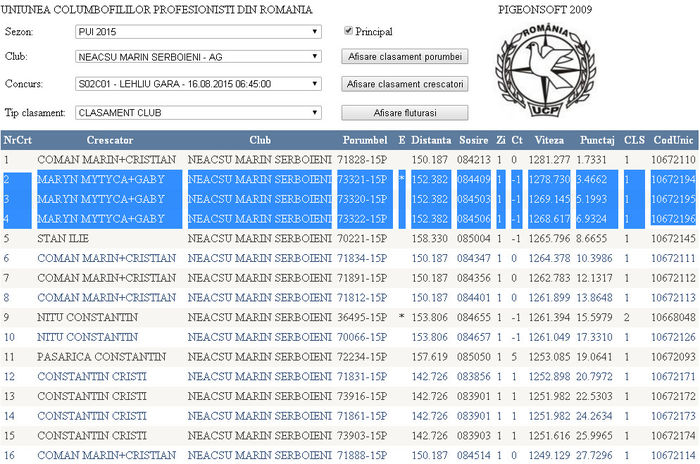Select row 5 breeder STAN ILIE
This screenshot has height=464, width=700.
pyautogui.click(x=63, y=239)
